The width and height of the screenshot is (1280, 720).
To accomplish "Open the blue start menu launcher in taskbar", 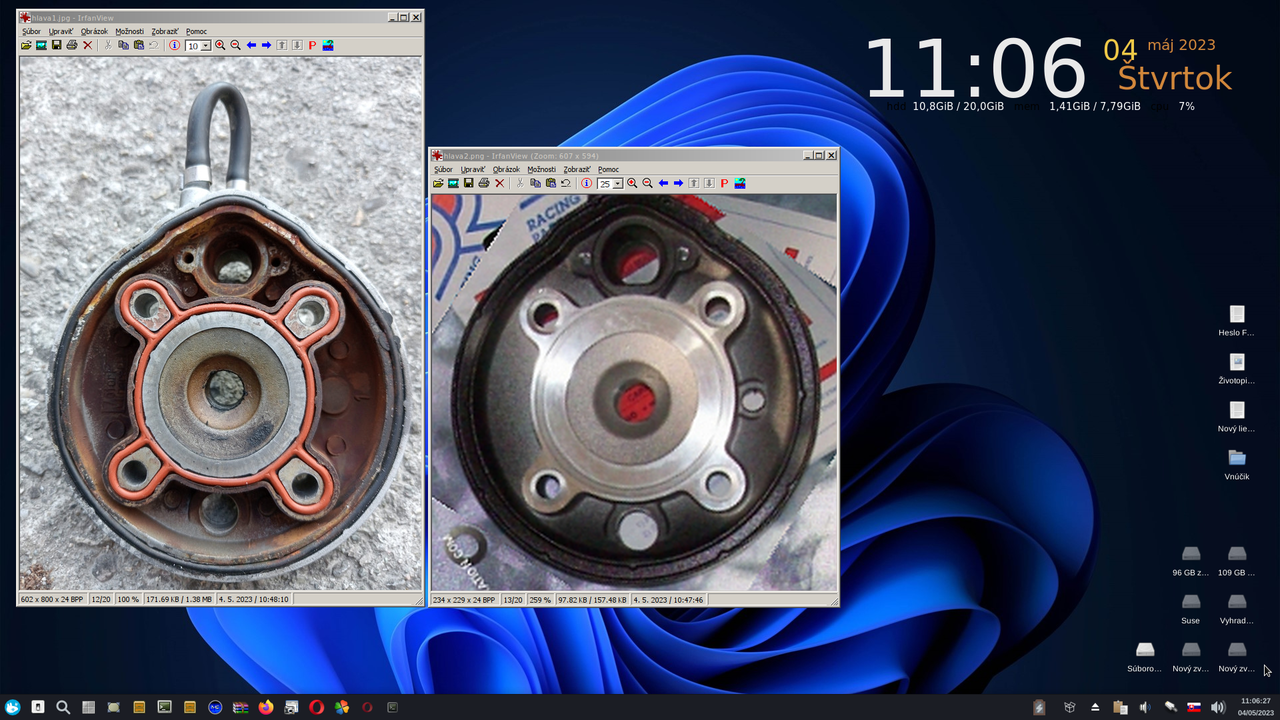I will pos(12,707).
